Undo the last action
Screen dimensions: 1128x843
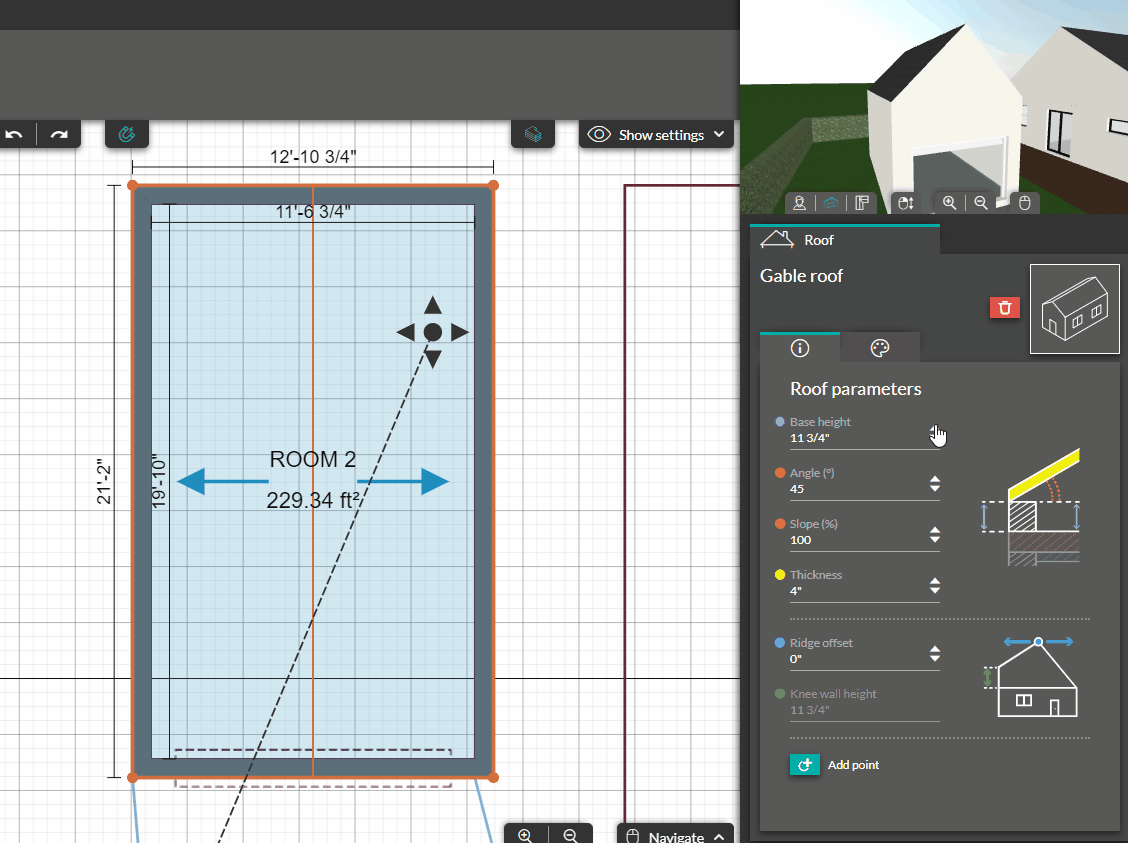(x=17, y=134)
